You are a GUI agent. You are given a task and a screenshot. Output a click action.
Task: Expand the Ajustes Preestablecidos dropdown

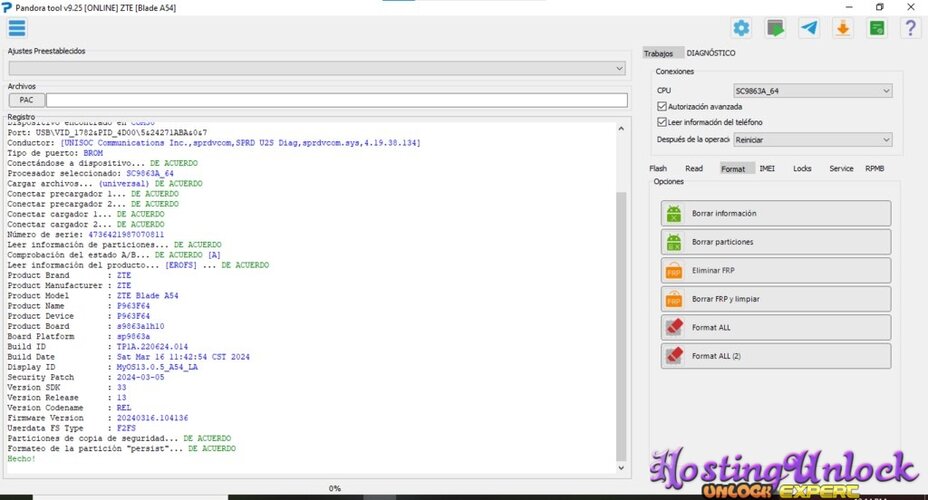pos(317,69)
